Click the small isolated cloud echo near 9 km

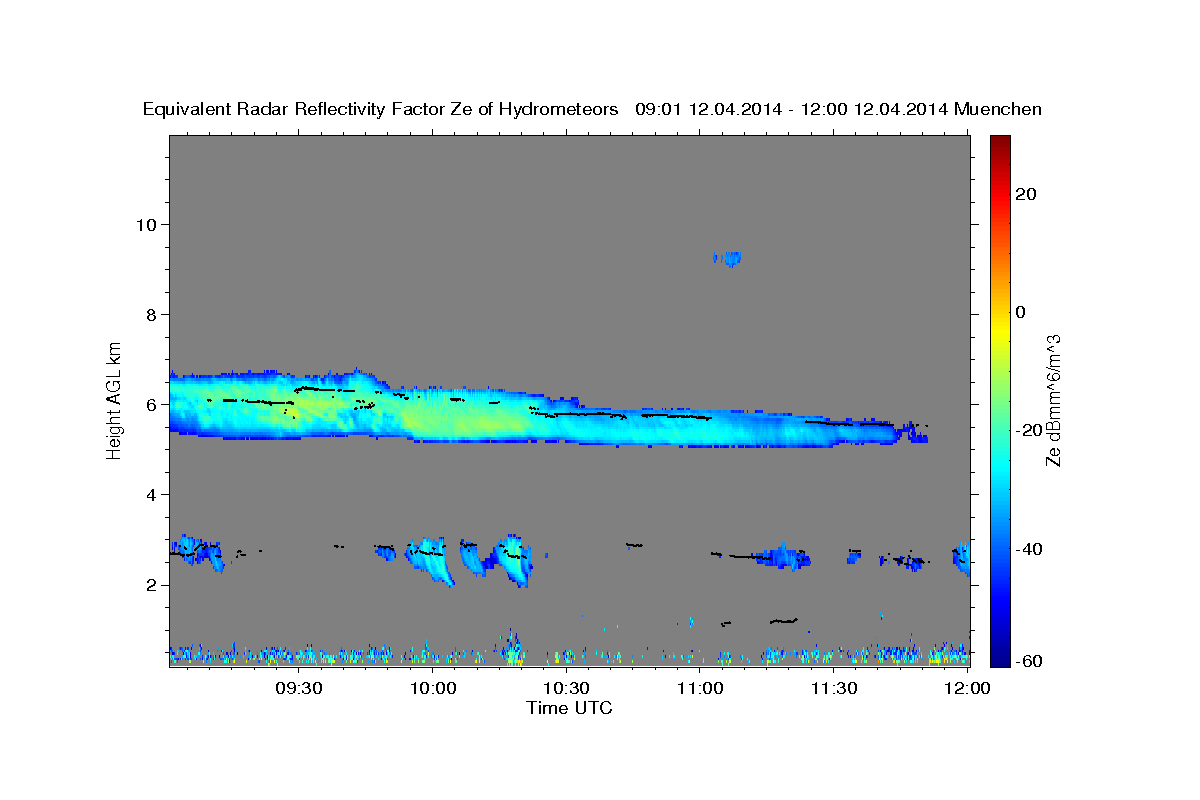pyautogui.click(x=728, y=258)
